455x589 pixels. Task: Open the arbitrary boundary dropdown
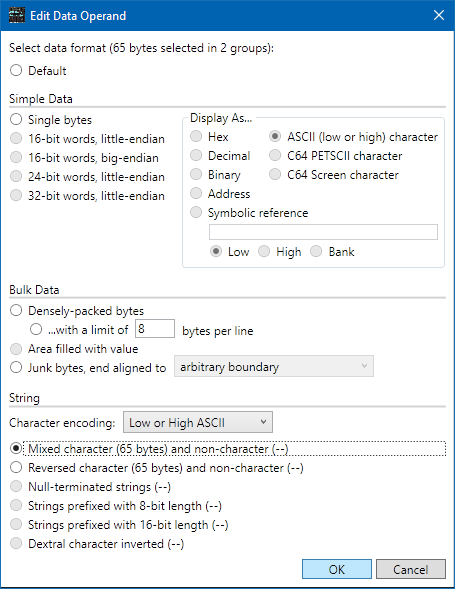point(274,366)
